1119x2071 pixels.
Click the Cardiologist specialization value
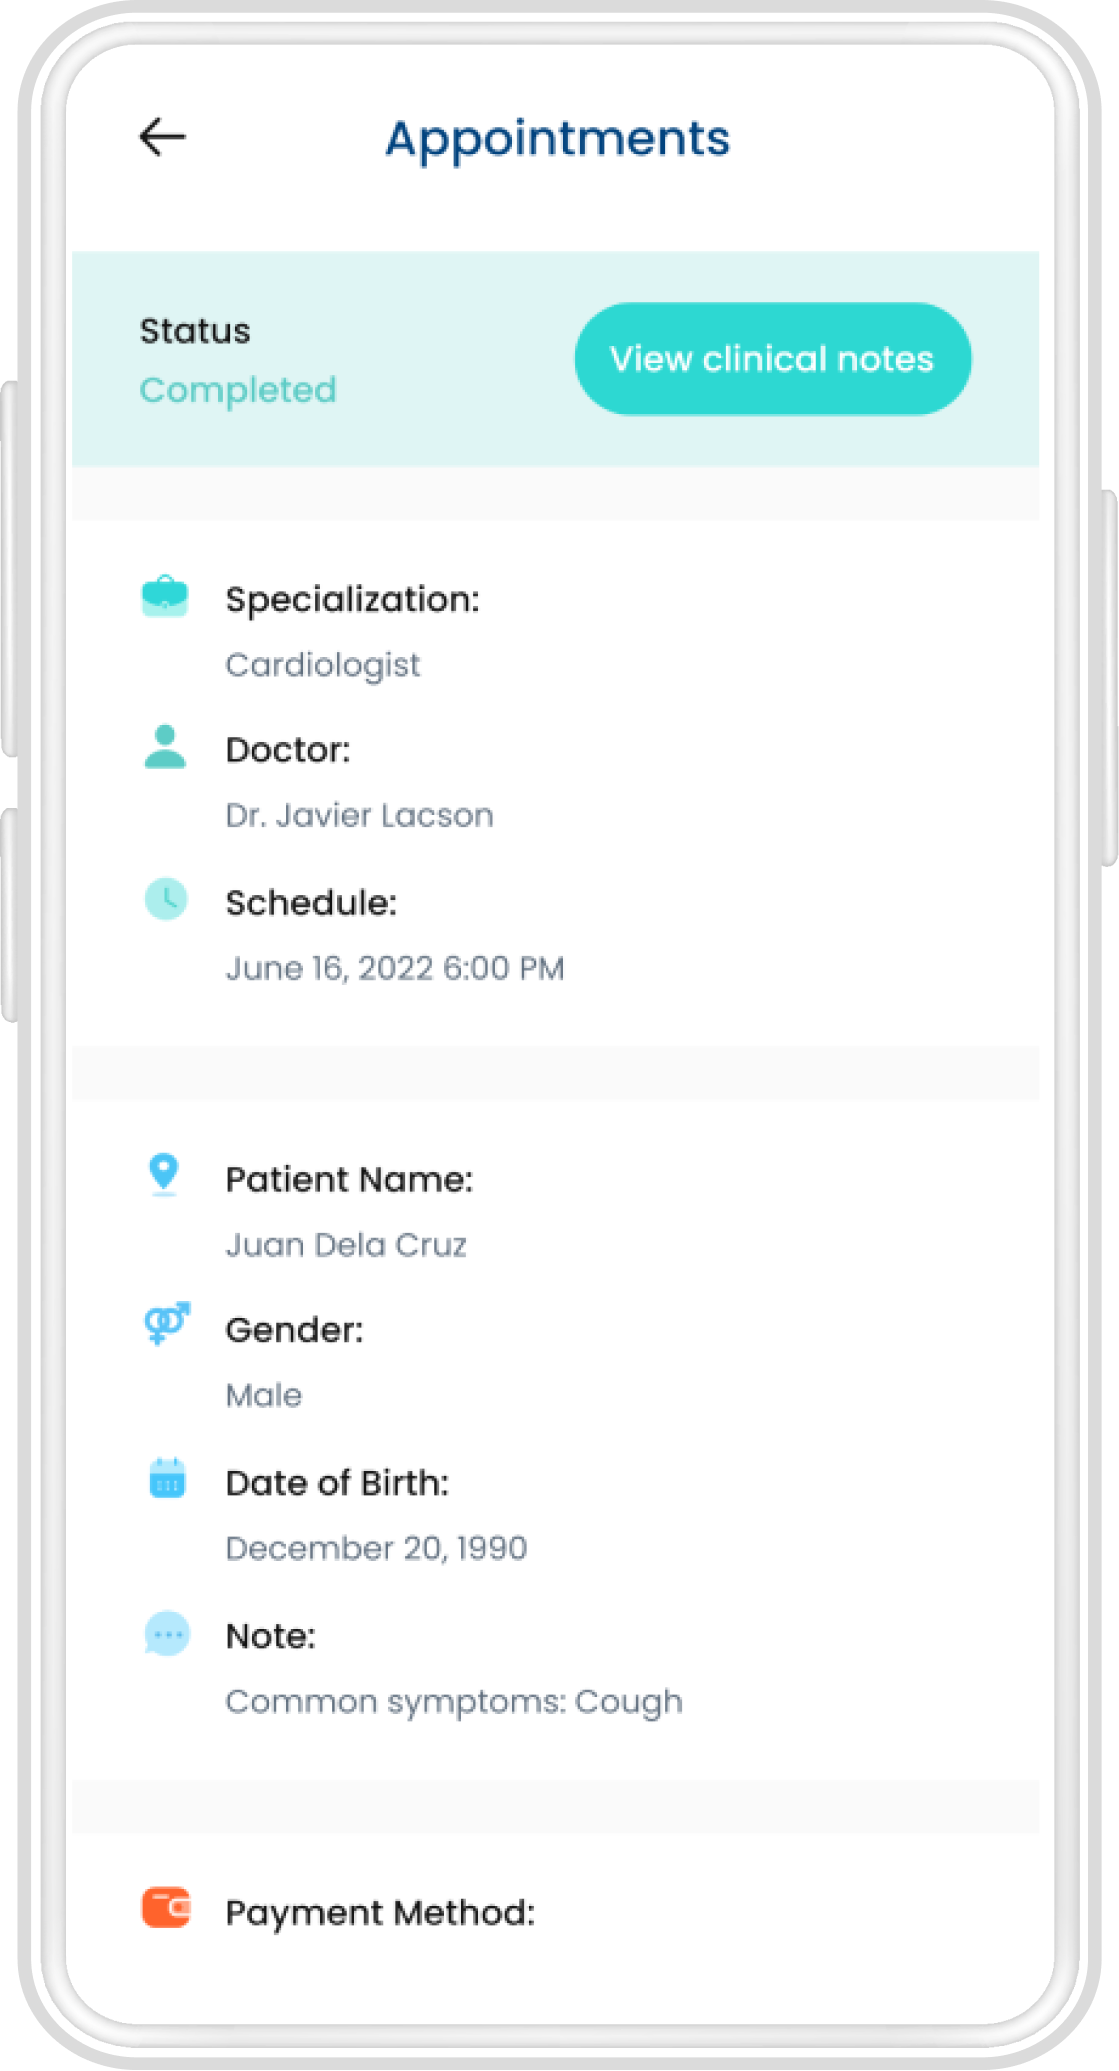pyautogui.click(x=323, y=665)
